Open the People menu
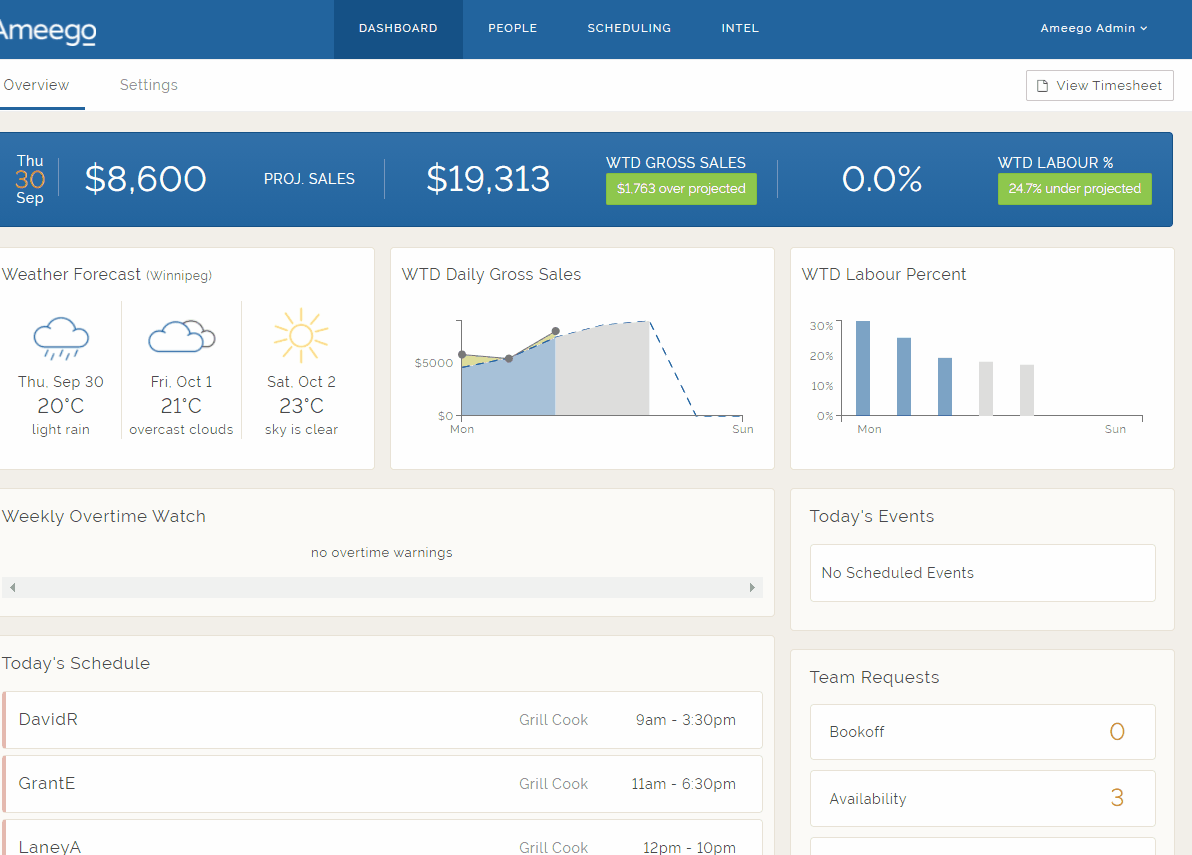The image size is (1192, 855). pos(512,29)
